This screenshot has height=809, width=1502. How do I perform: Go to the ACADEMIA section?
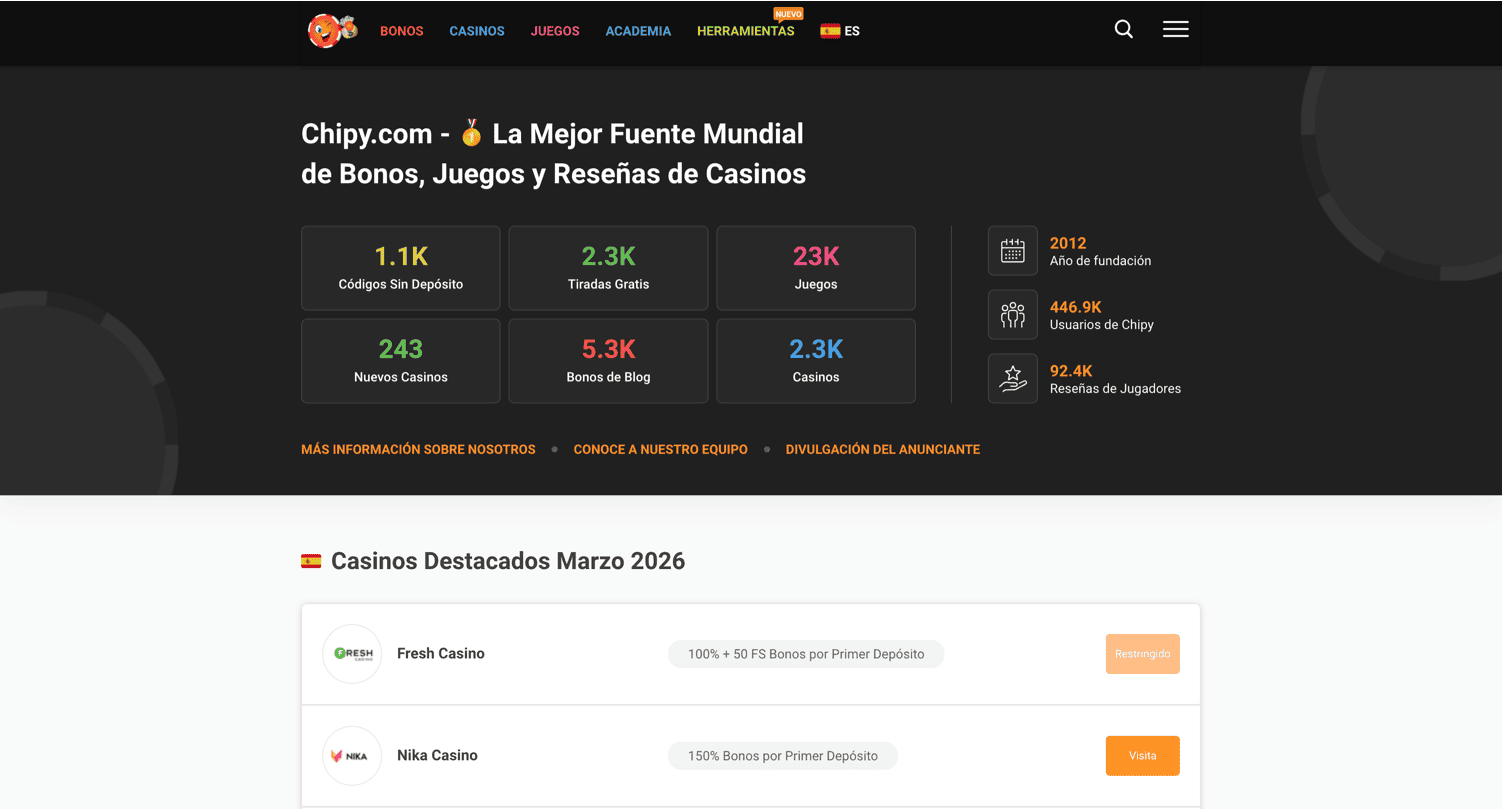638,31
